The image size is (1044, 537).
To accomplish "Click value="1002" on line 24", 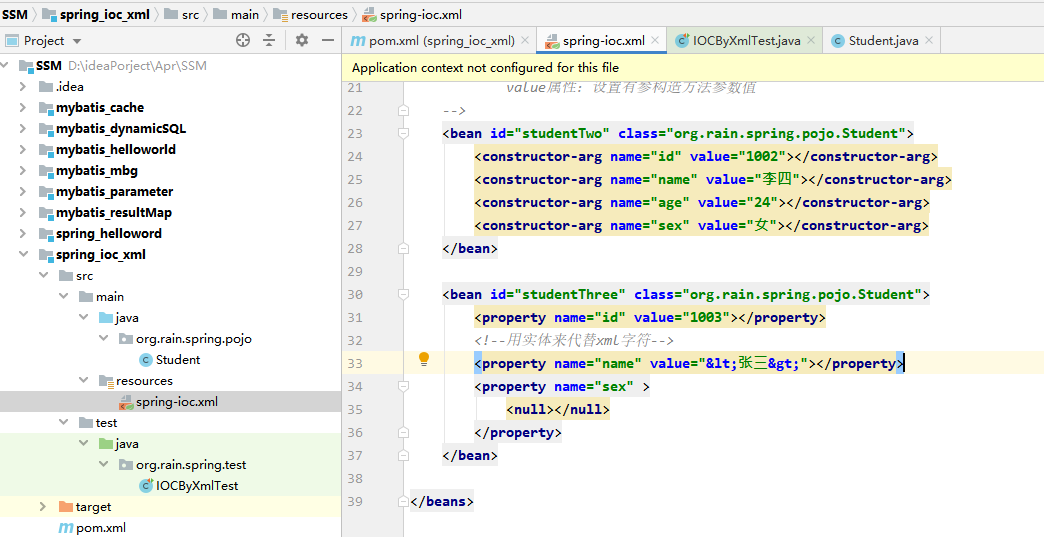I will point(738,156).
